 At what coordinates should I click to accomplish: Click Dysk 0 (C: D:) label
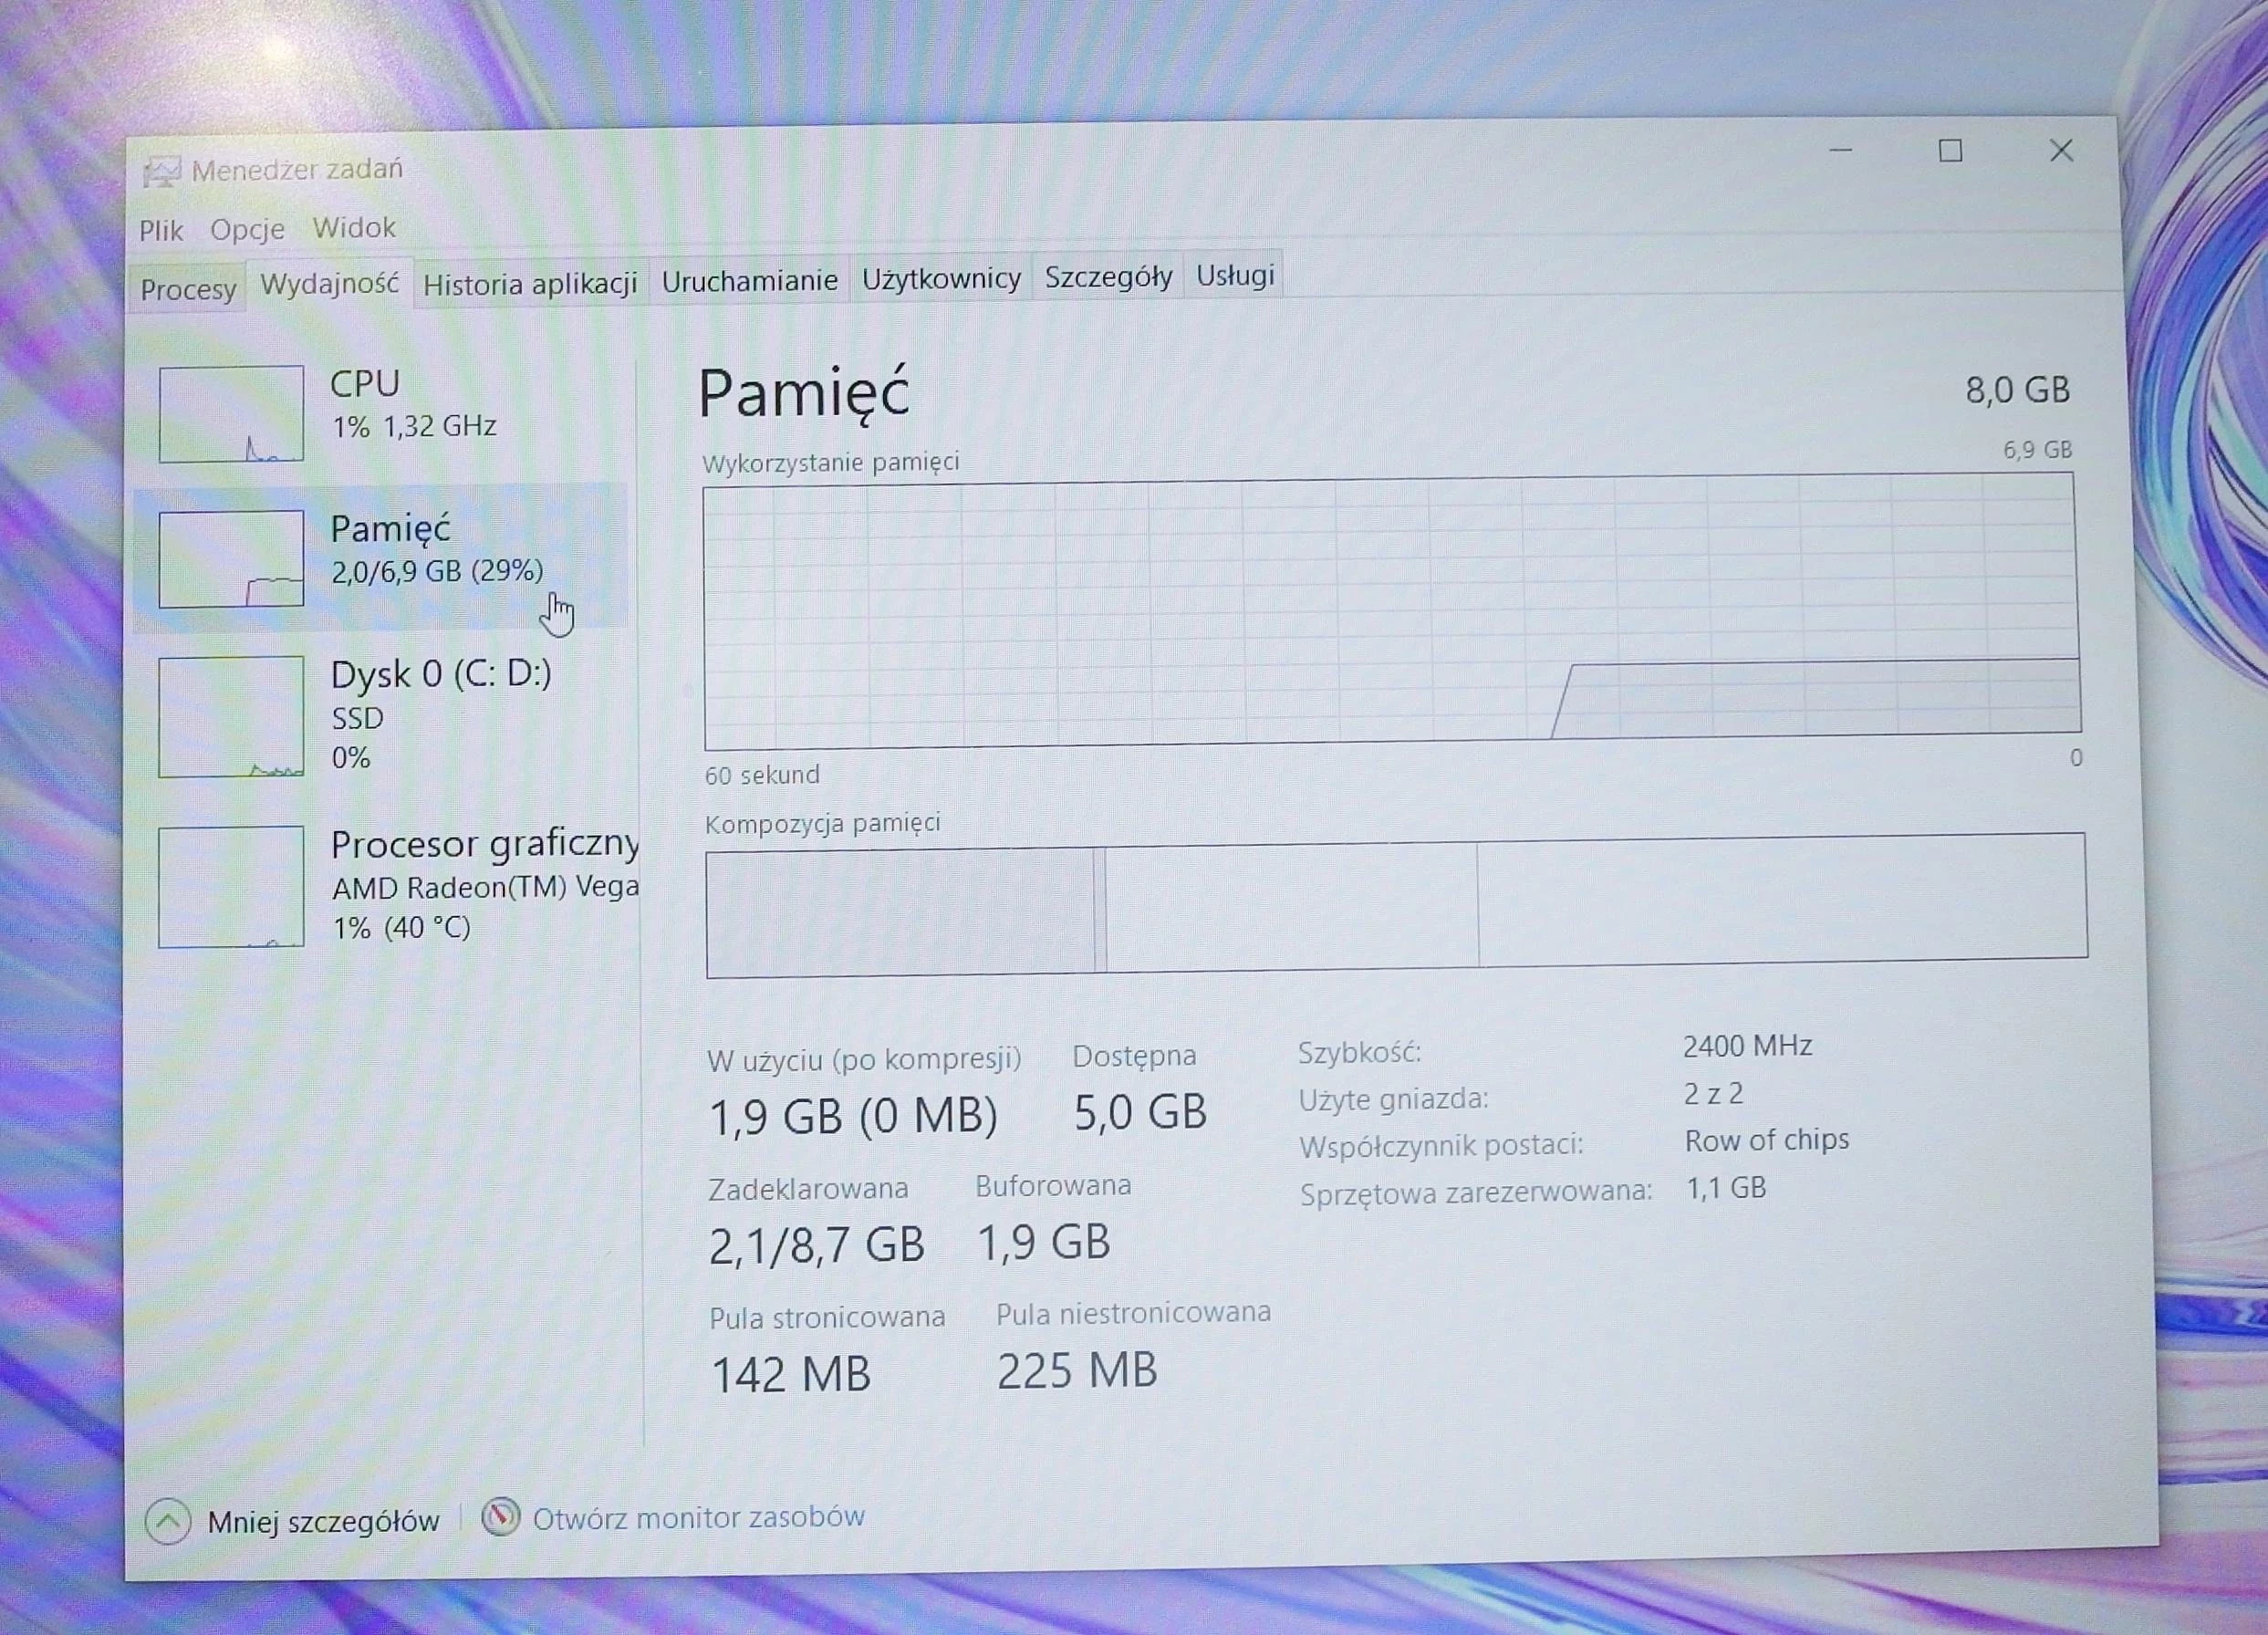[x=441, y=674]
